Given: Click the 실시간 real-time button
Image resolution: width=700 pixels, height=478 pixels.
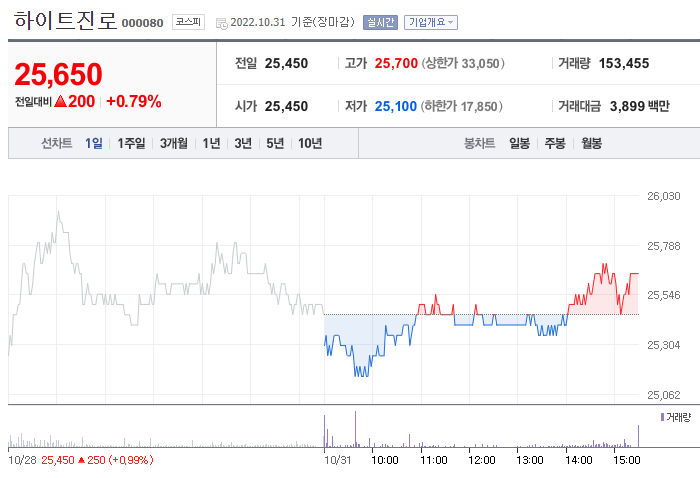Looking at the screenshot, I should (380, 22).
